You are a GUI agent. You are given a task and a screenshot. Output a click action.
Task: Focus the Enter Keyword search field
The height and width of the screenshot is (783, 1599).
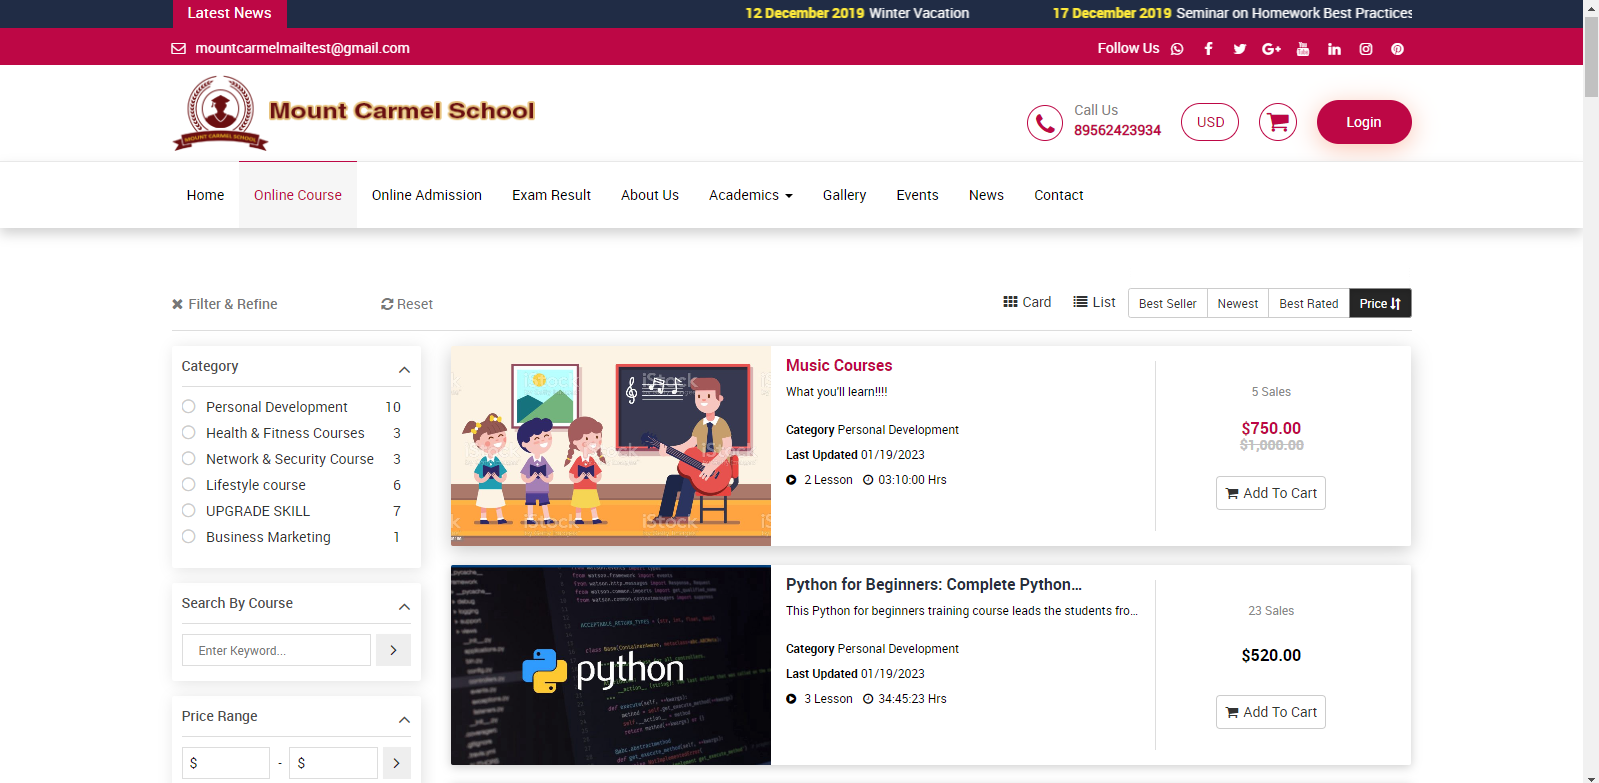276,650
